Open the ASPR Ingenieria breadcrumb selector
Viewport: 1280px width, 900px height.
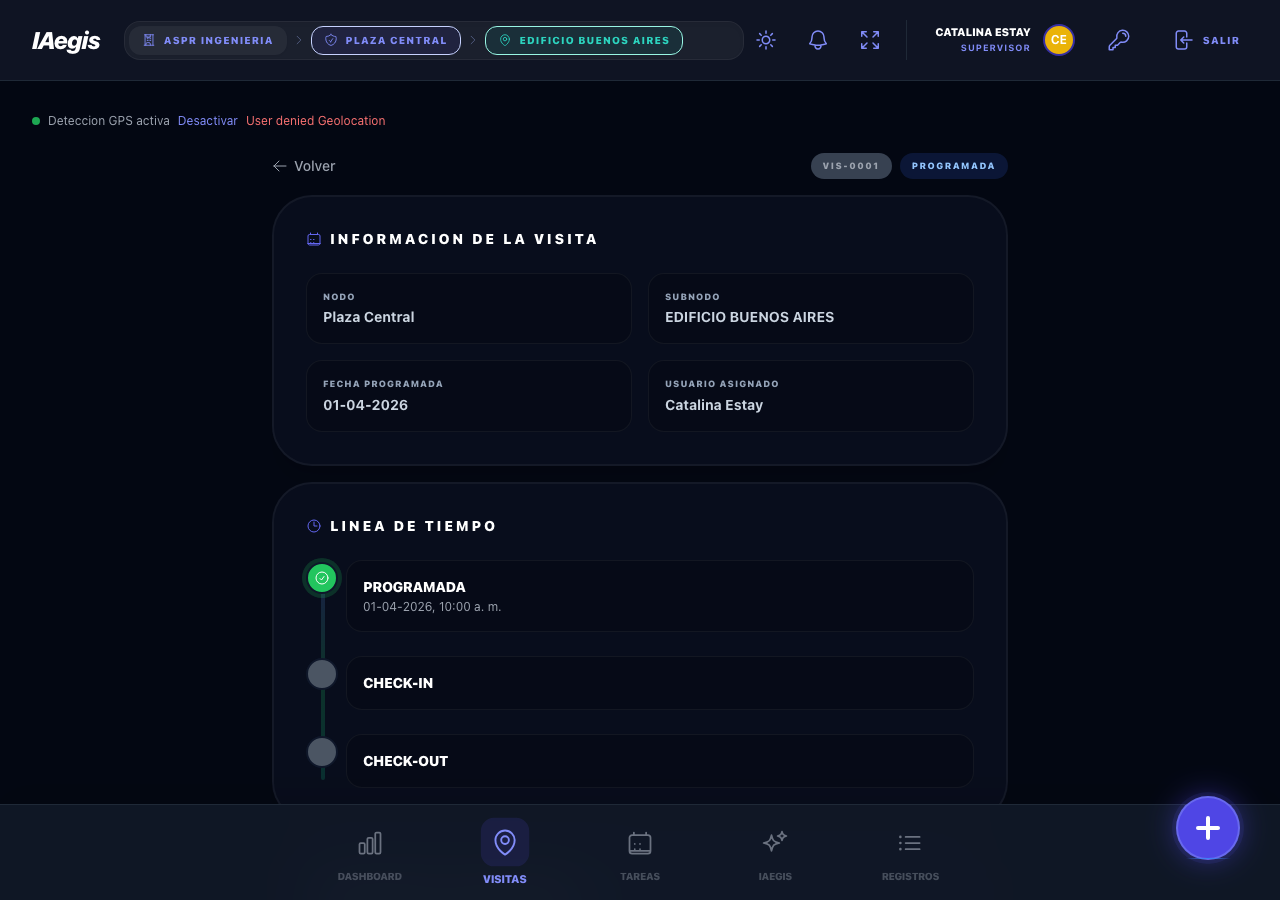click(208, 41)
